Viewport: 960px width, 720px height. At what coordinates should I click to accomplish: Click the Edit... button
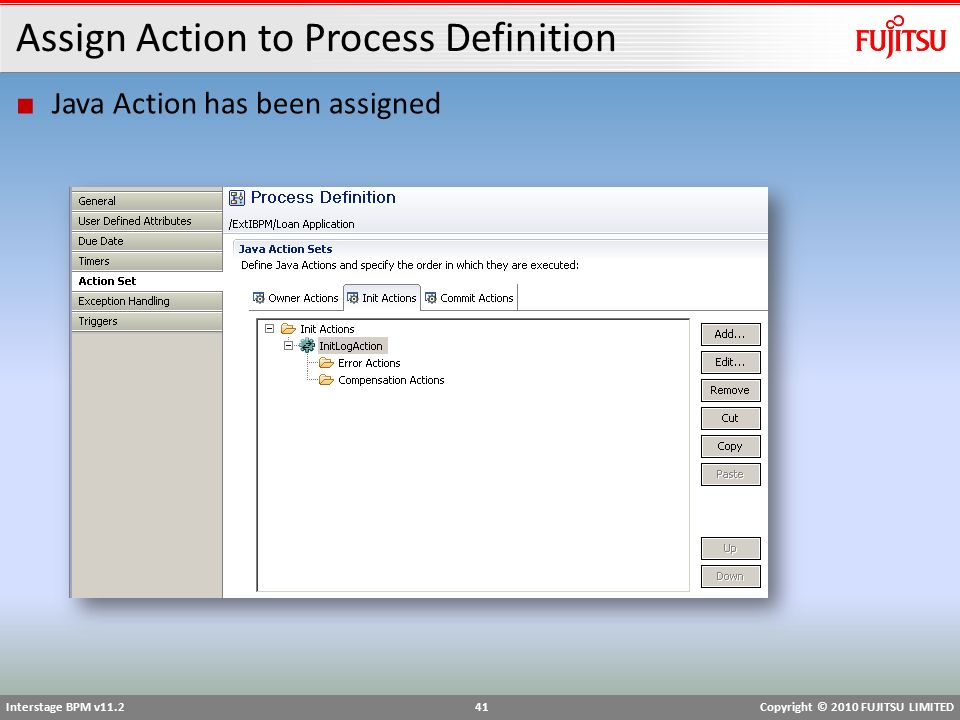(730, 362)
